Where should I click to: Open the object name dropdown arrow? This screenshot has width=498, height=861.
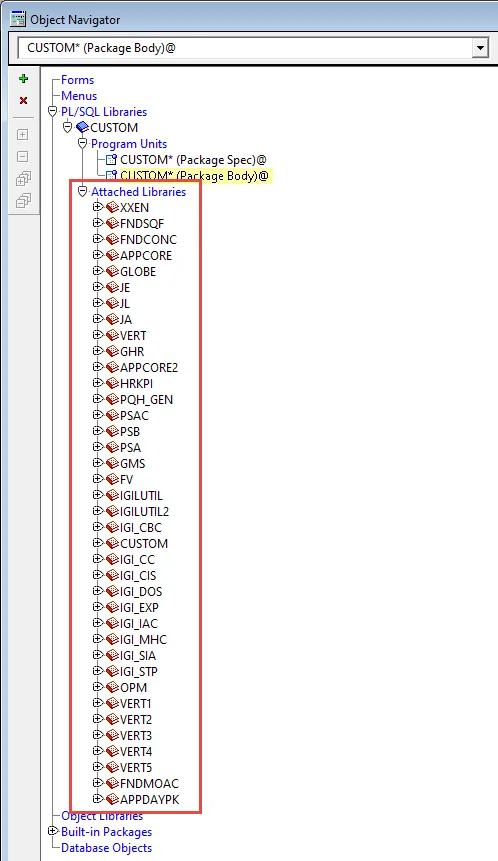(480, 48)
